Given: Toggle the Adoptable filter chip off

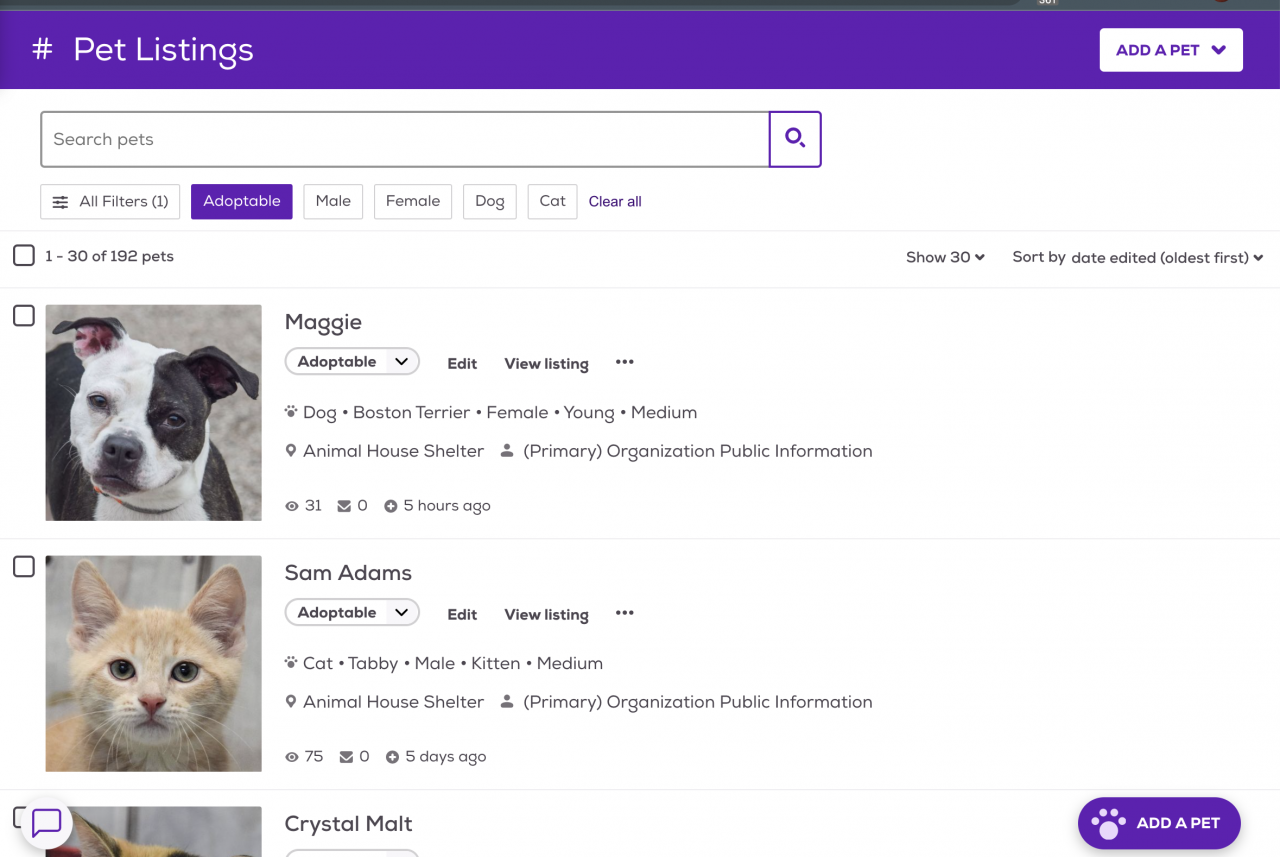Looking at the screenshot, I should pyautogui.click(x=242, y=201).
